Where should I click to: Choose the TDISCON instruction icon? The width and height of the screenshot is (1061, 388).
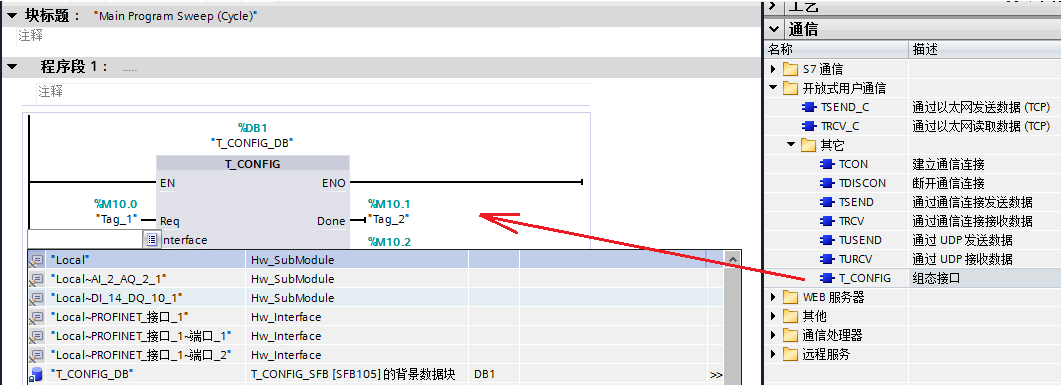pos(827,183)
